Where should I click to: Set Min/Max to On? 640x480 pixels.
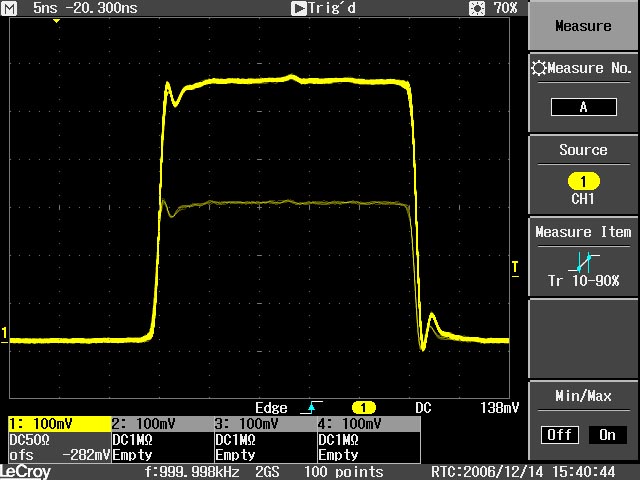tap(606, 435)
